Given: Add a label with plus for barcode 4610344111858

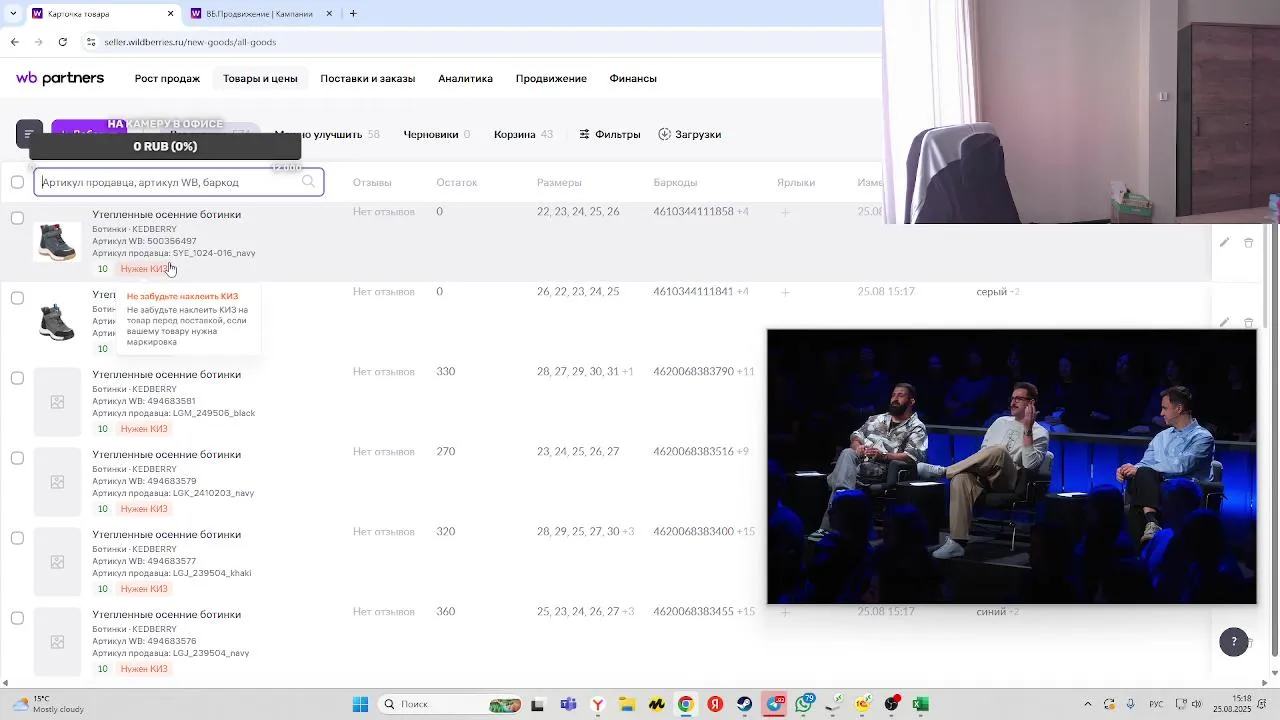Looking at the screenshot, I should (x=785, y=212).
